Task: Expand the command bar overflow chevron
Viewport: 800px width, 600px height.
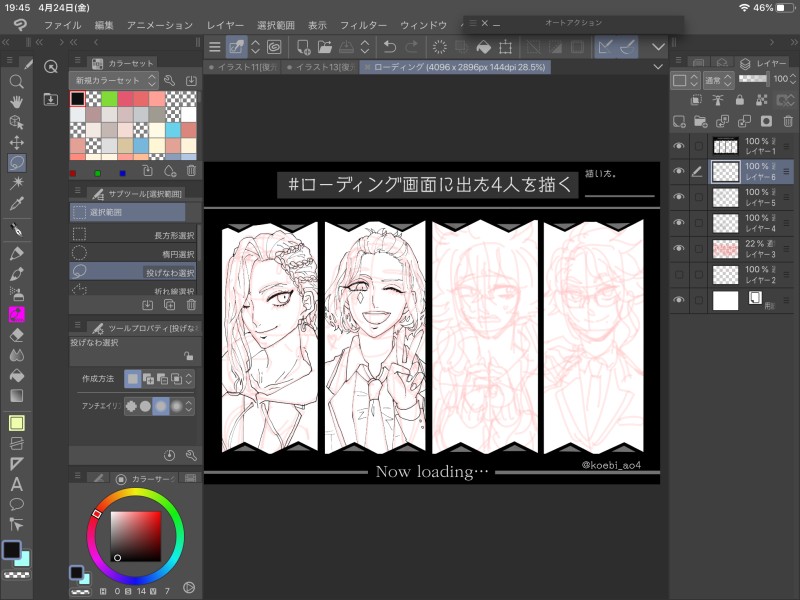Action: point(658,47)
